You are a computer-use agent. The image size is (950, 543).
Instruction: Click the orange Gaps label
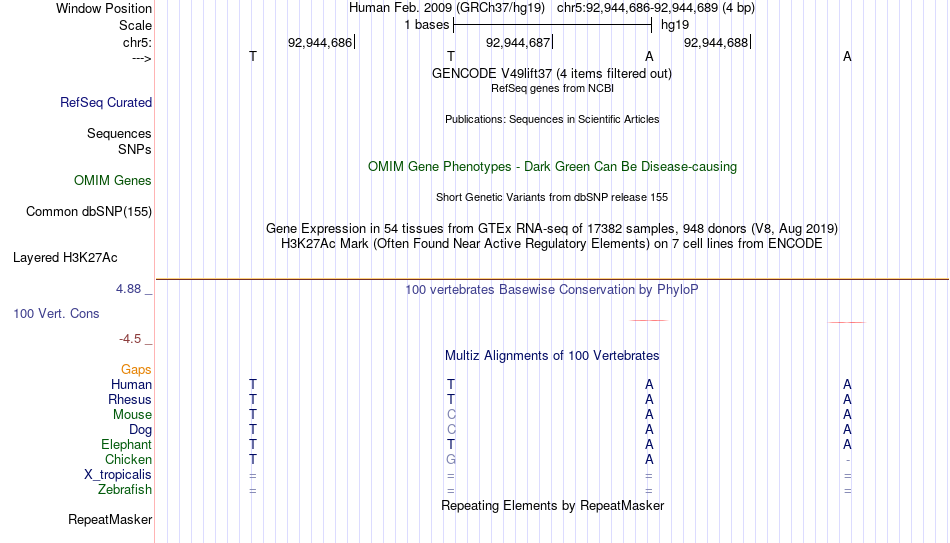click(x=136, y=369)
